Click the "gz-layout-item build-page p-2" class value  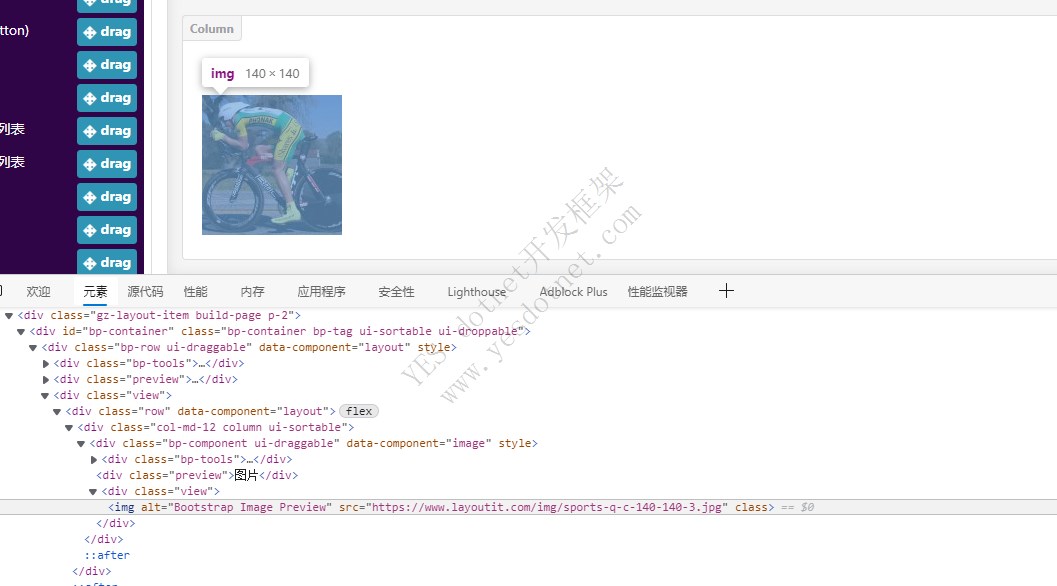pos(191,315)
